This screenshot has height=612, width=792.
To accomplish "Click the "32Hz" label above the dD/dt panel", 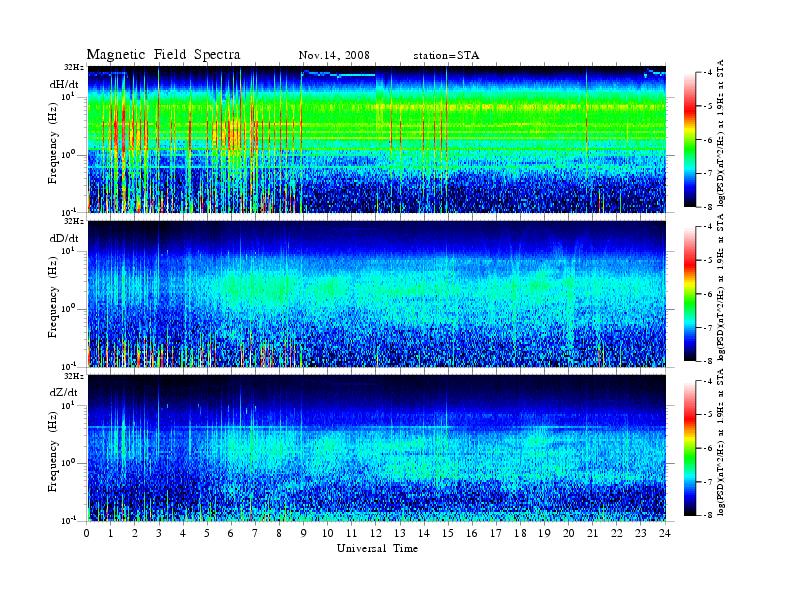I will 73,221.
